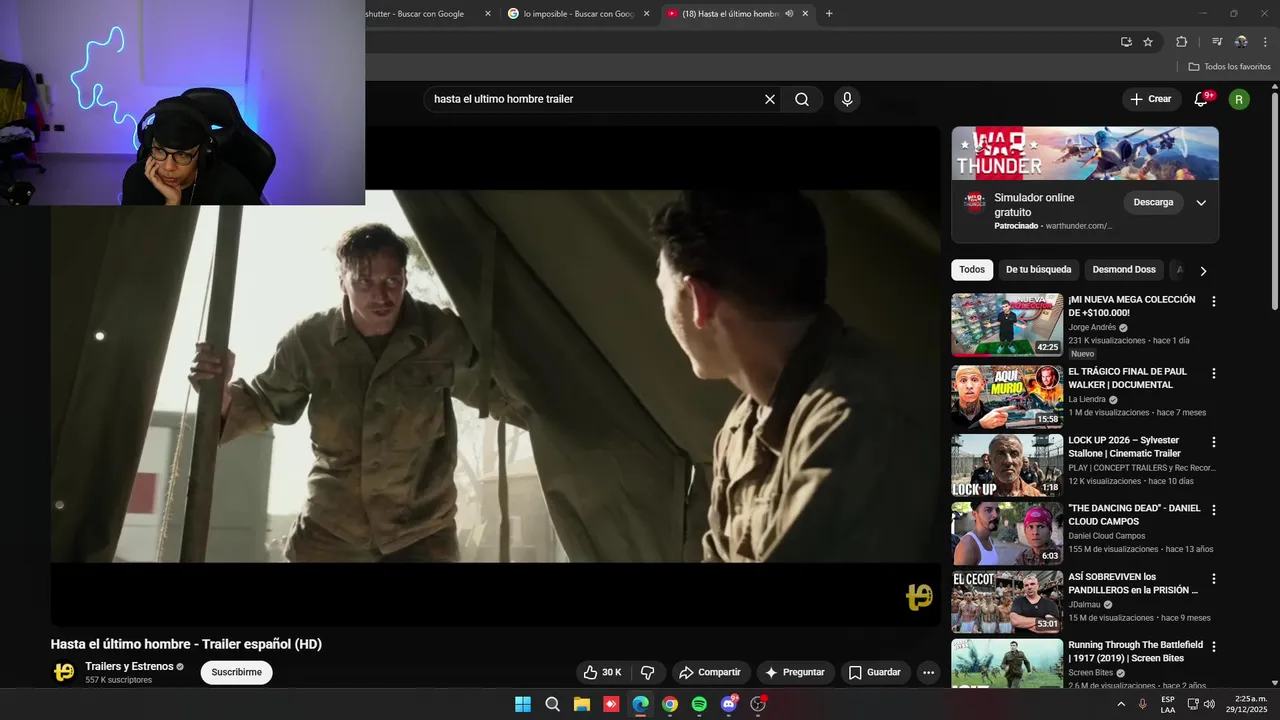
Task: Select the 'Todos' filter chip
Action: (972, 269)
